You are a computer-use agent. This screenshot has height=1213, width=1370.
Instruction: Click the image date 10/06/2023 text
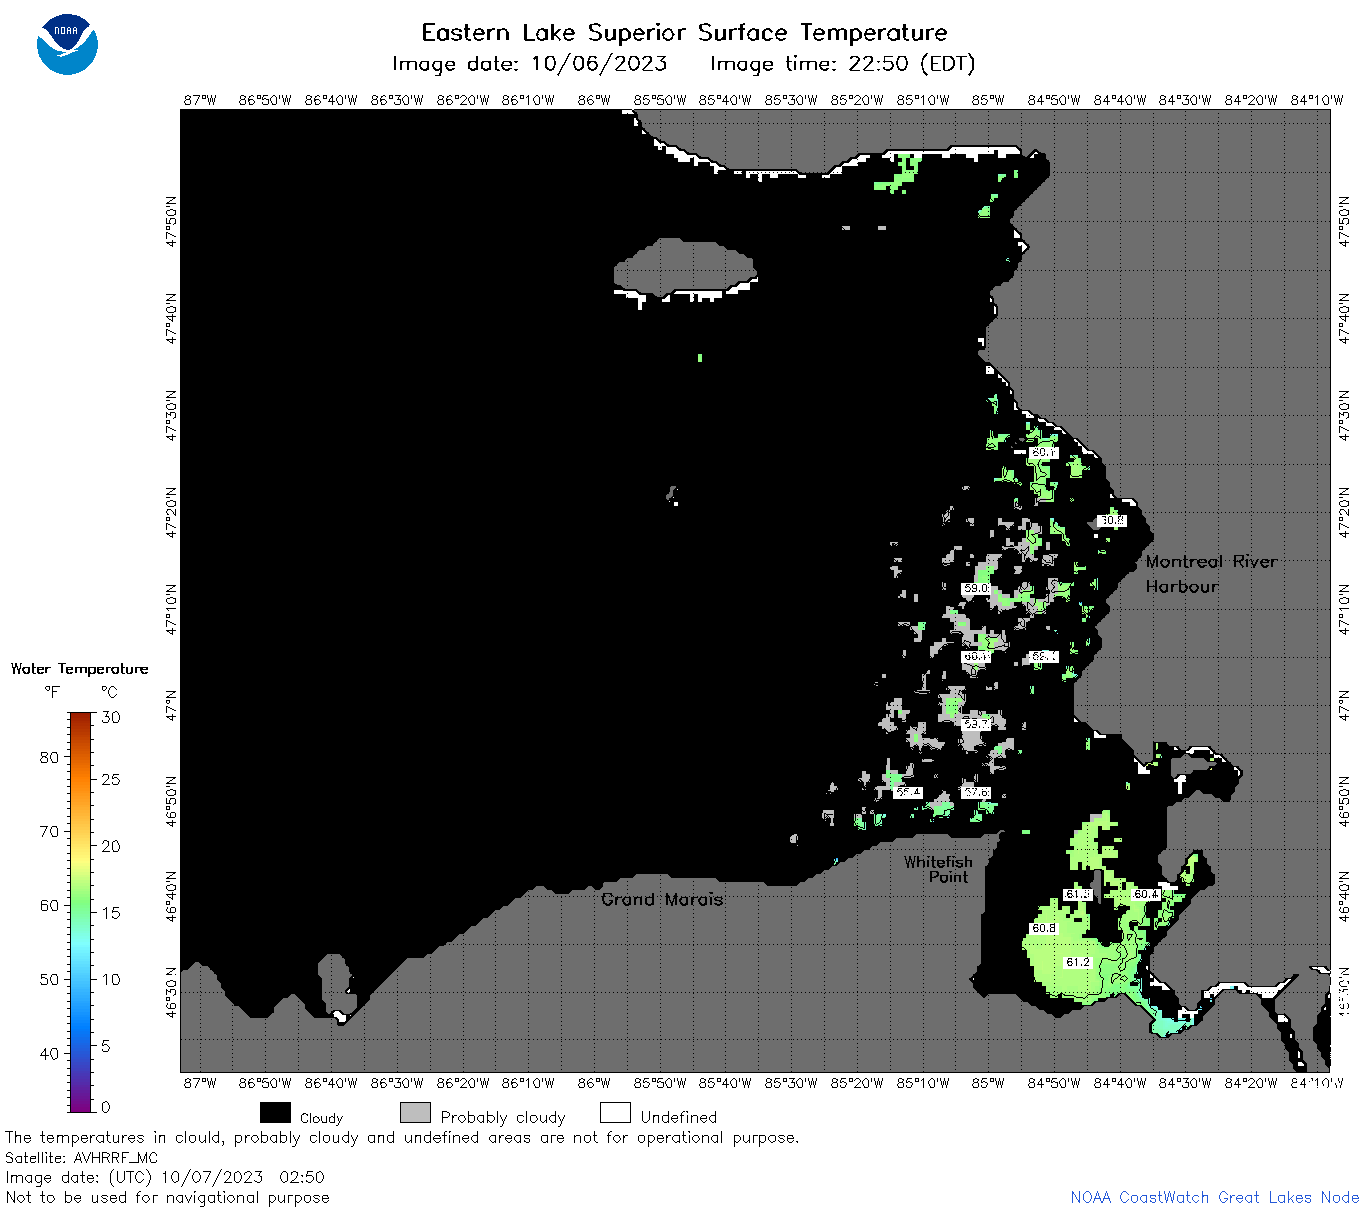click(530, 64)
